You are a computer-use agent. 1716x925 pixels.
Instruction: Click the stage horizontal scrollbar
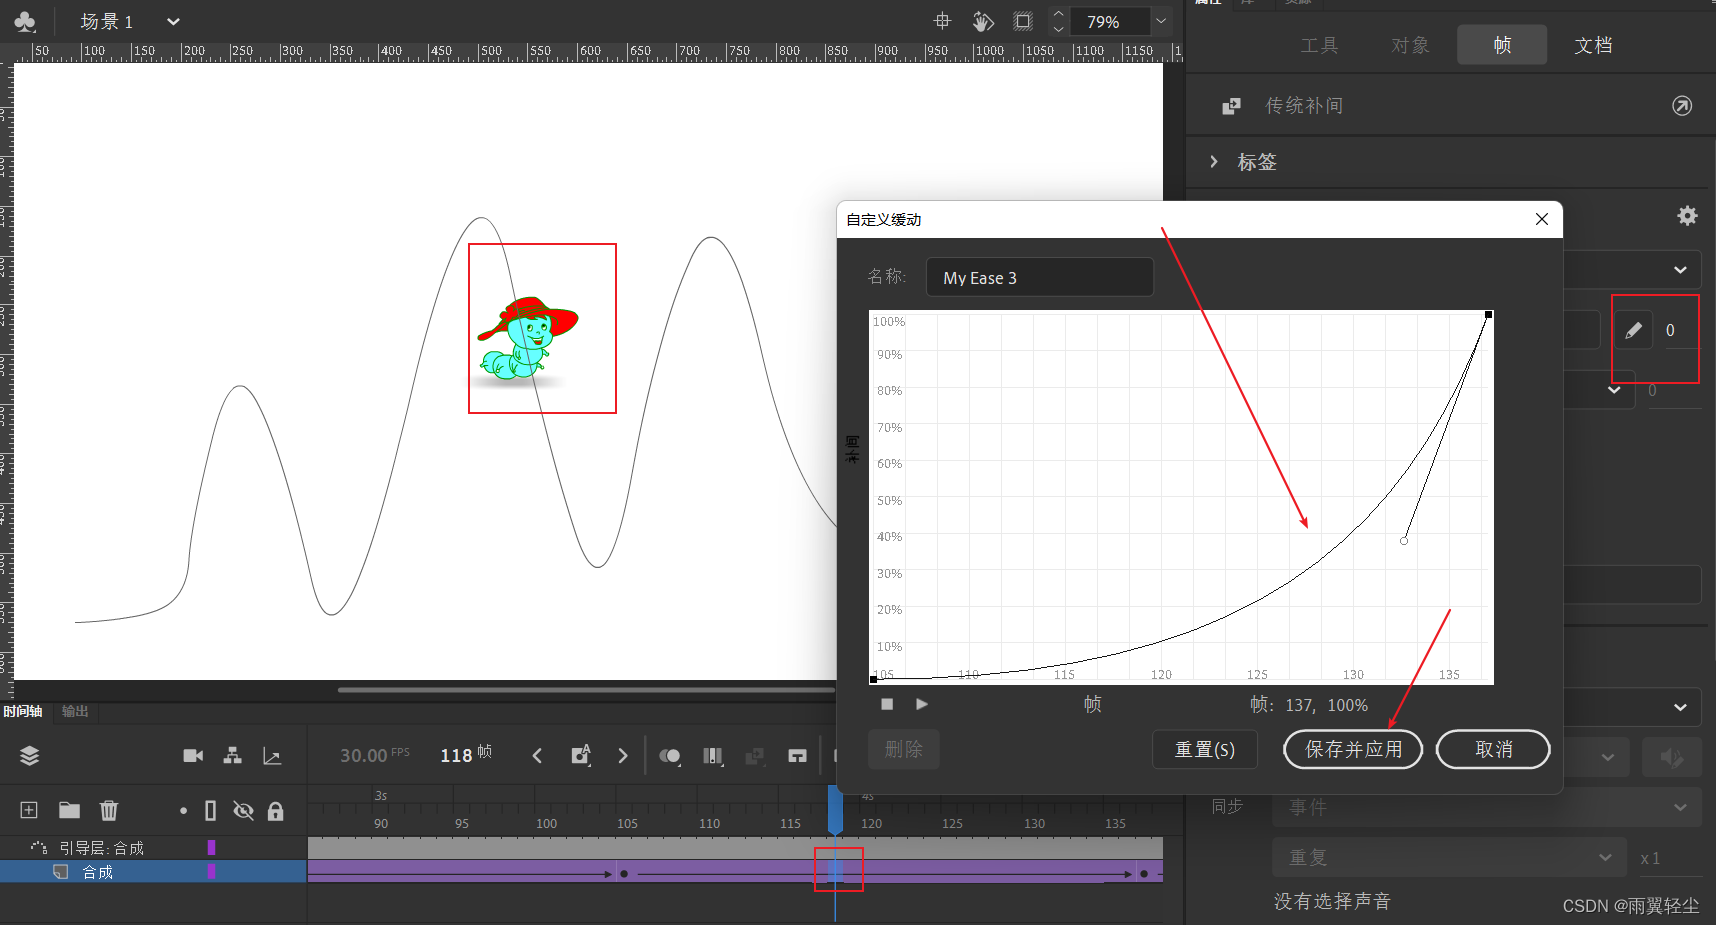pyautogui.click(x=586, y=690)
